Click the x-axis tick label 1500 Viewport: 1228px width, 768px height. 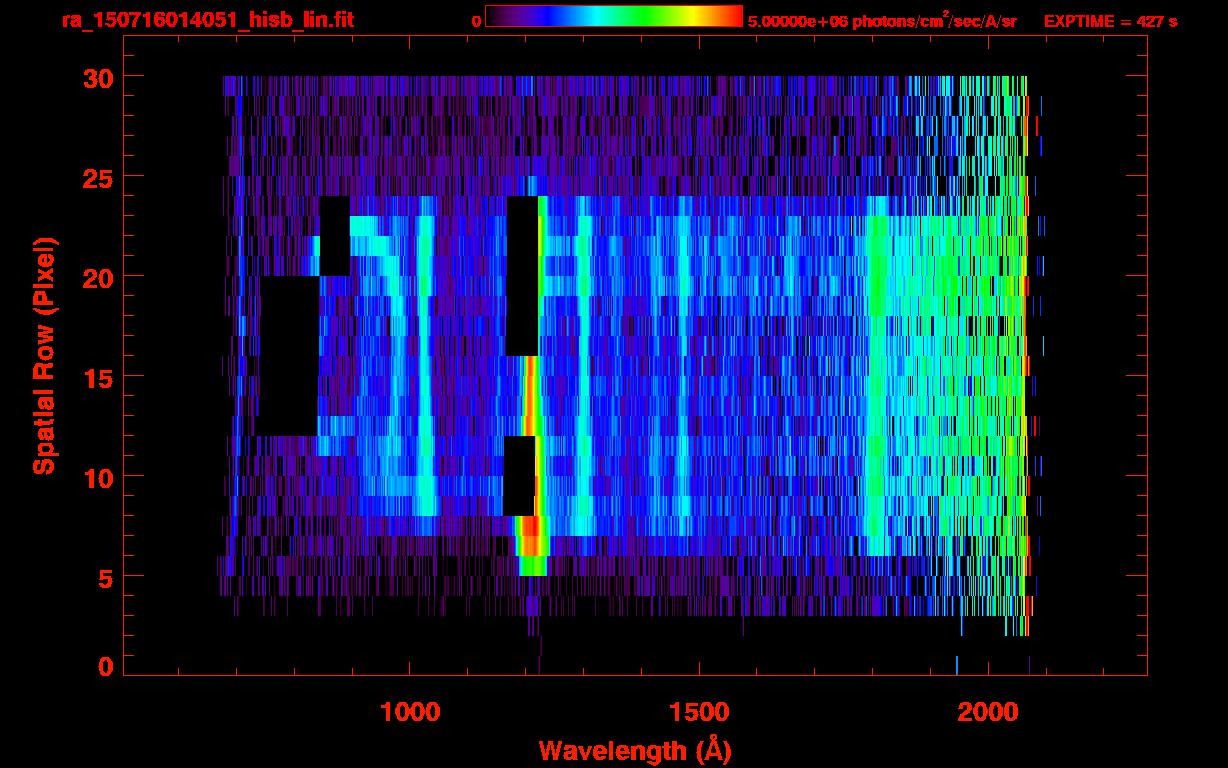[x=699, y=710]
